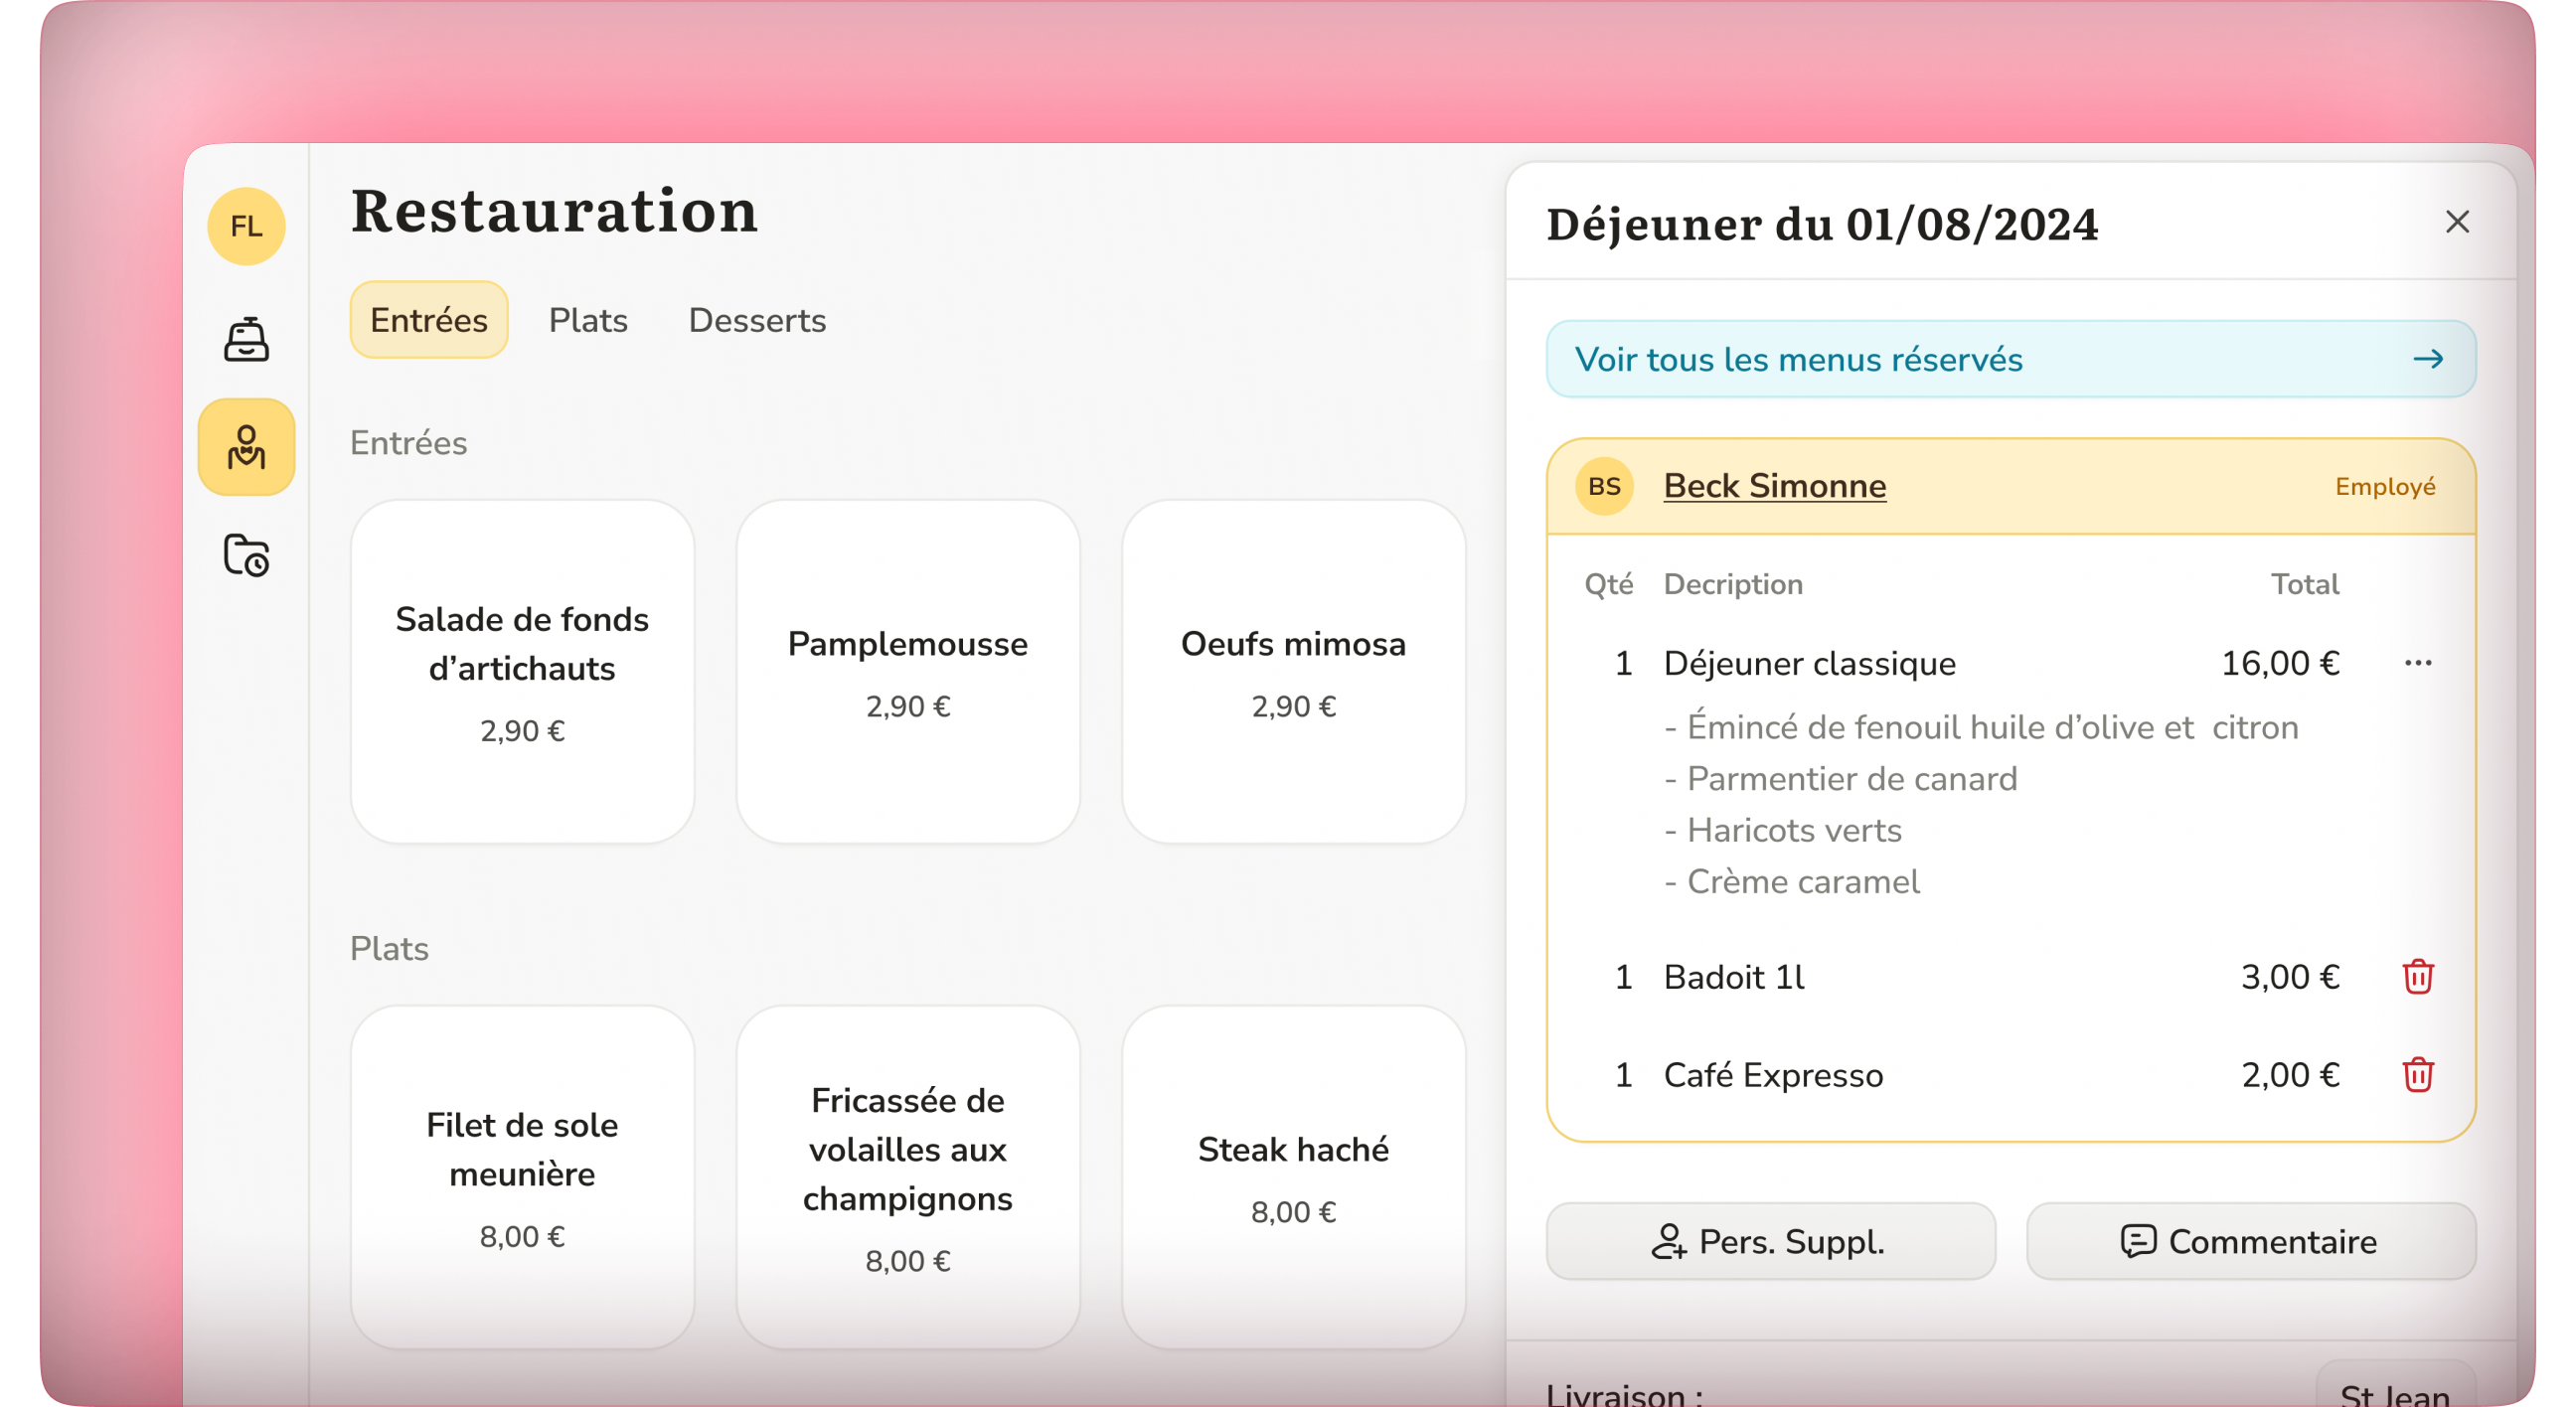
Task: Switch to the Desserts tab
Action: tap(757, 320)
